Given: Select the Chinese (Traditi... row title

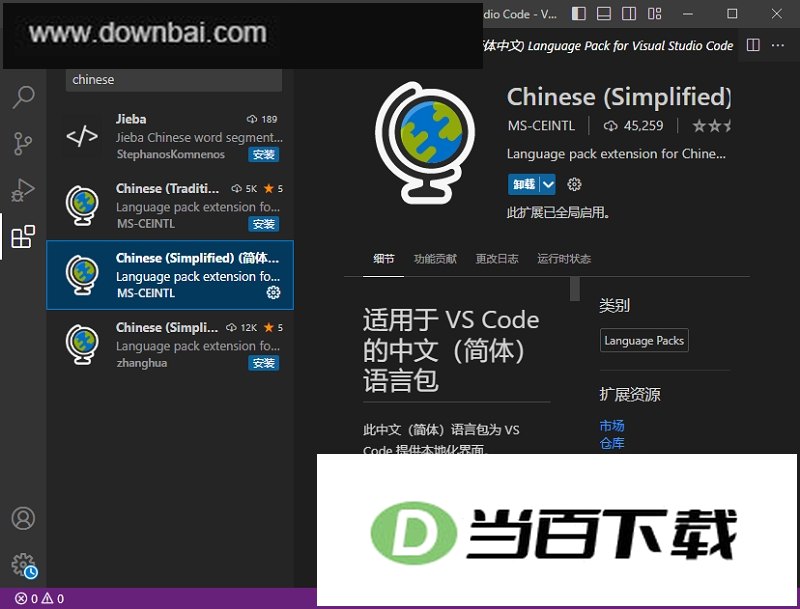Looking at the screenshot, I should click(167, 189).
